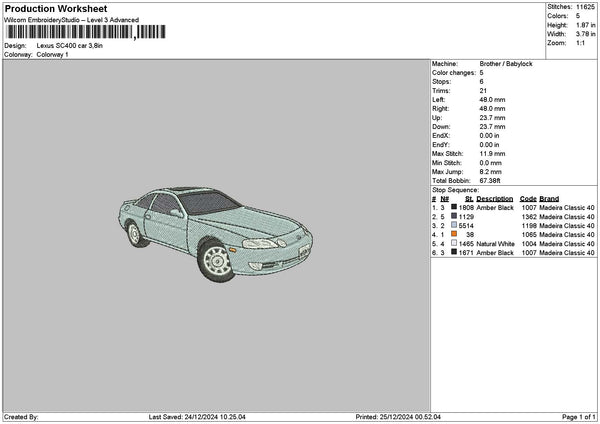Click the Amber Black swatch with 1808 stitches
The width and height of the screenshot is (600, 424).
pos(454,207)
